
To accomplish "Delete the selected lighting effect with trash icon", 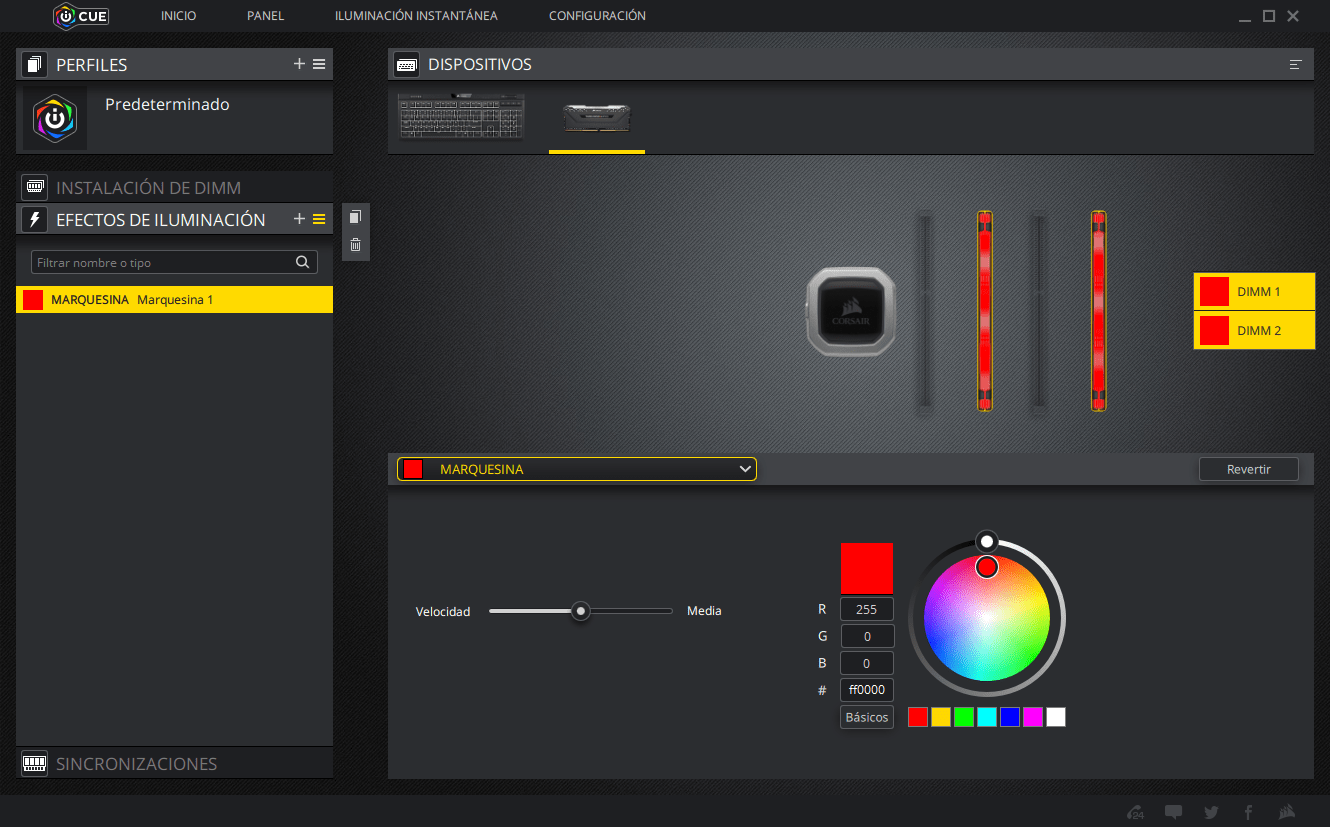I will pos(355,245).
